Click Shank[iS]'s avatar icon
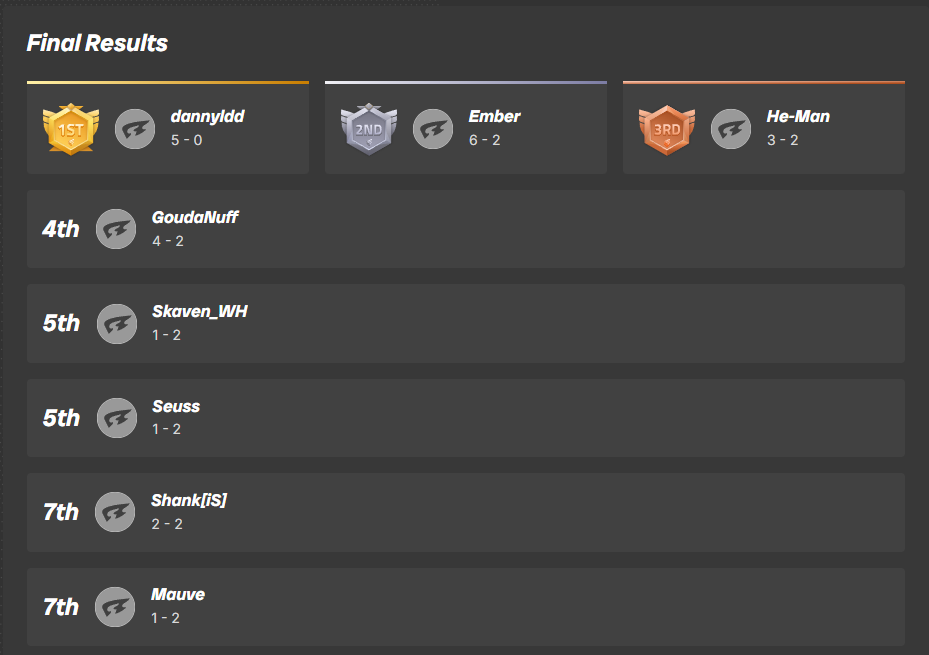The height and width of the screenshot is (655, 929). point(115,512)
